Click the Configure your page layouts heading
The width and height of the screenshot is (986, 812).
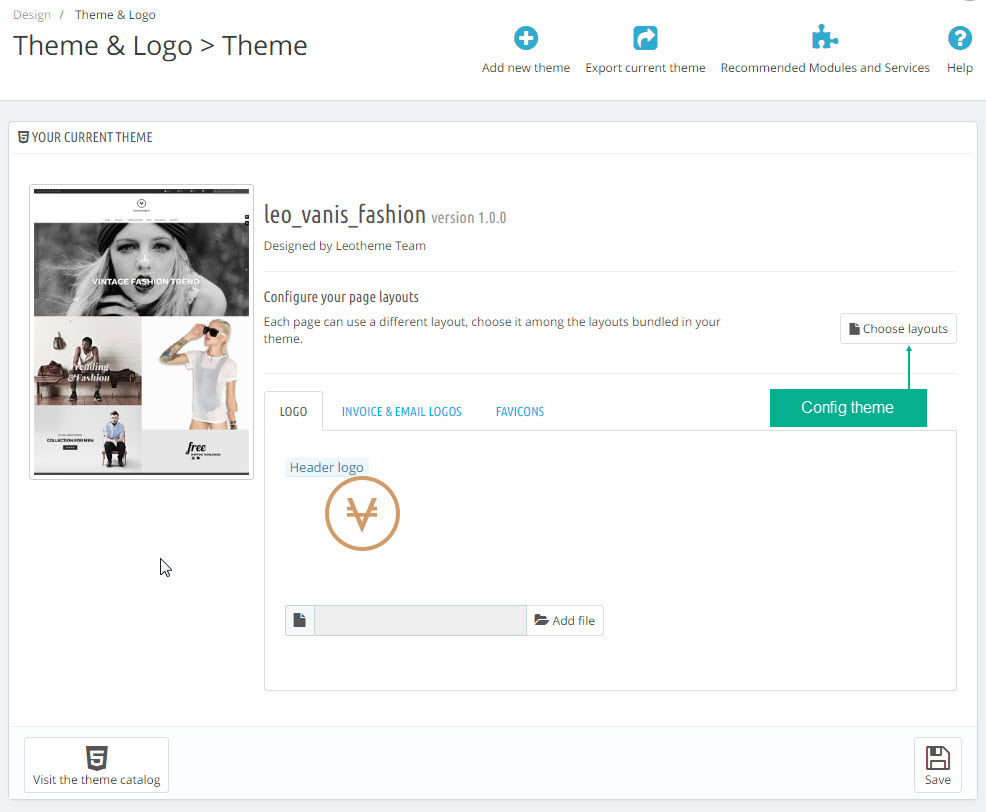(x=341, y=297)
